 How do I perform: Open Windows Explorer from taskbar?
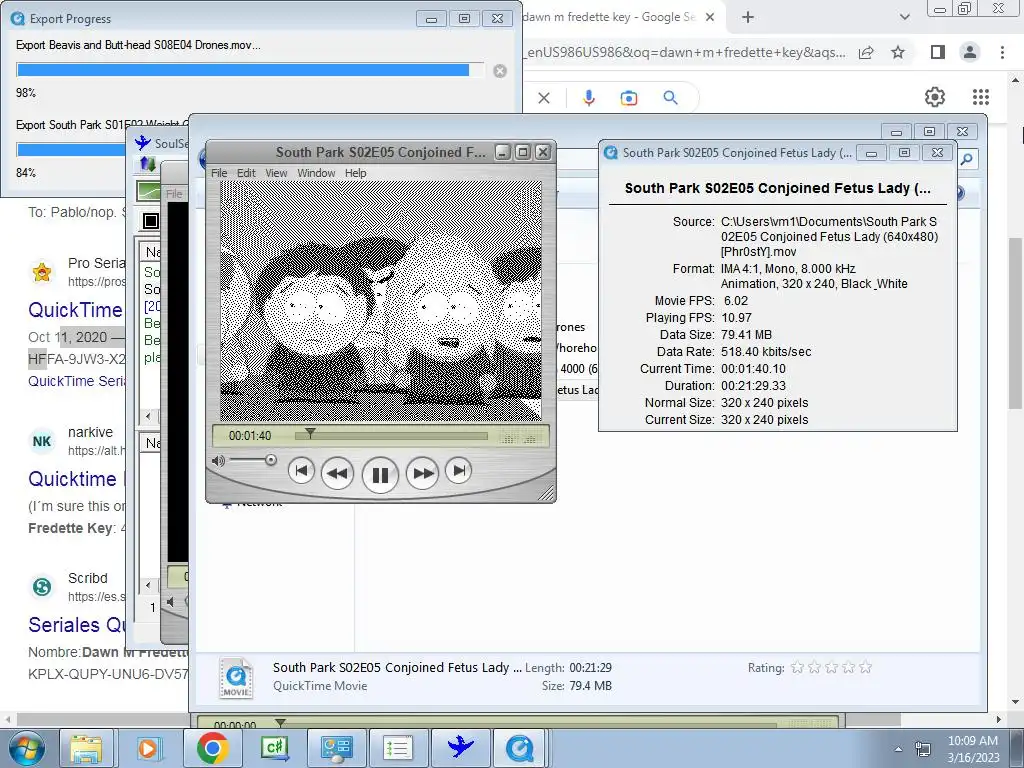pyautogui.click(x=86, y=748)
